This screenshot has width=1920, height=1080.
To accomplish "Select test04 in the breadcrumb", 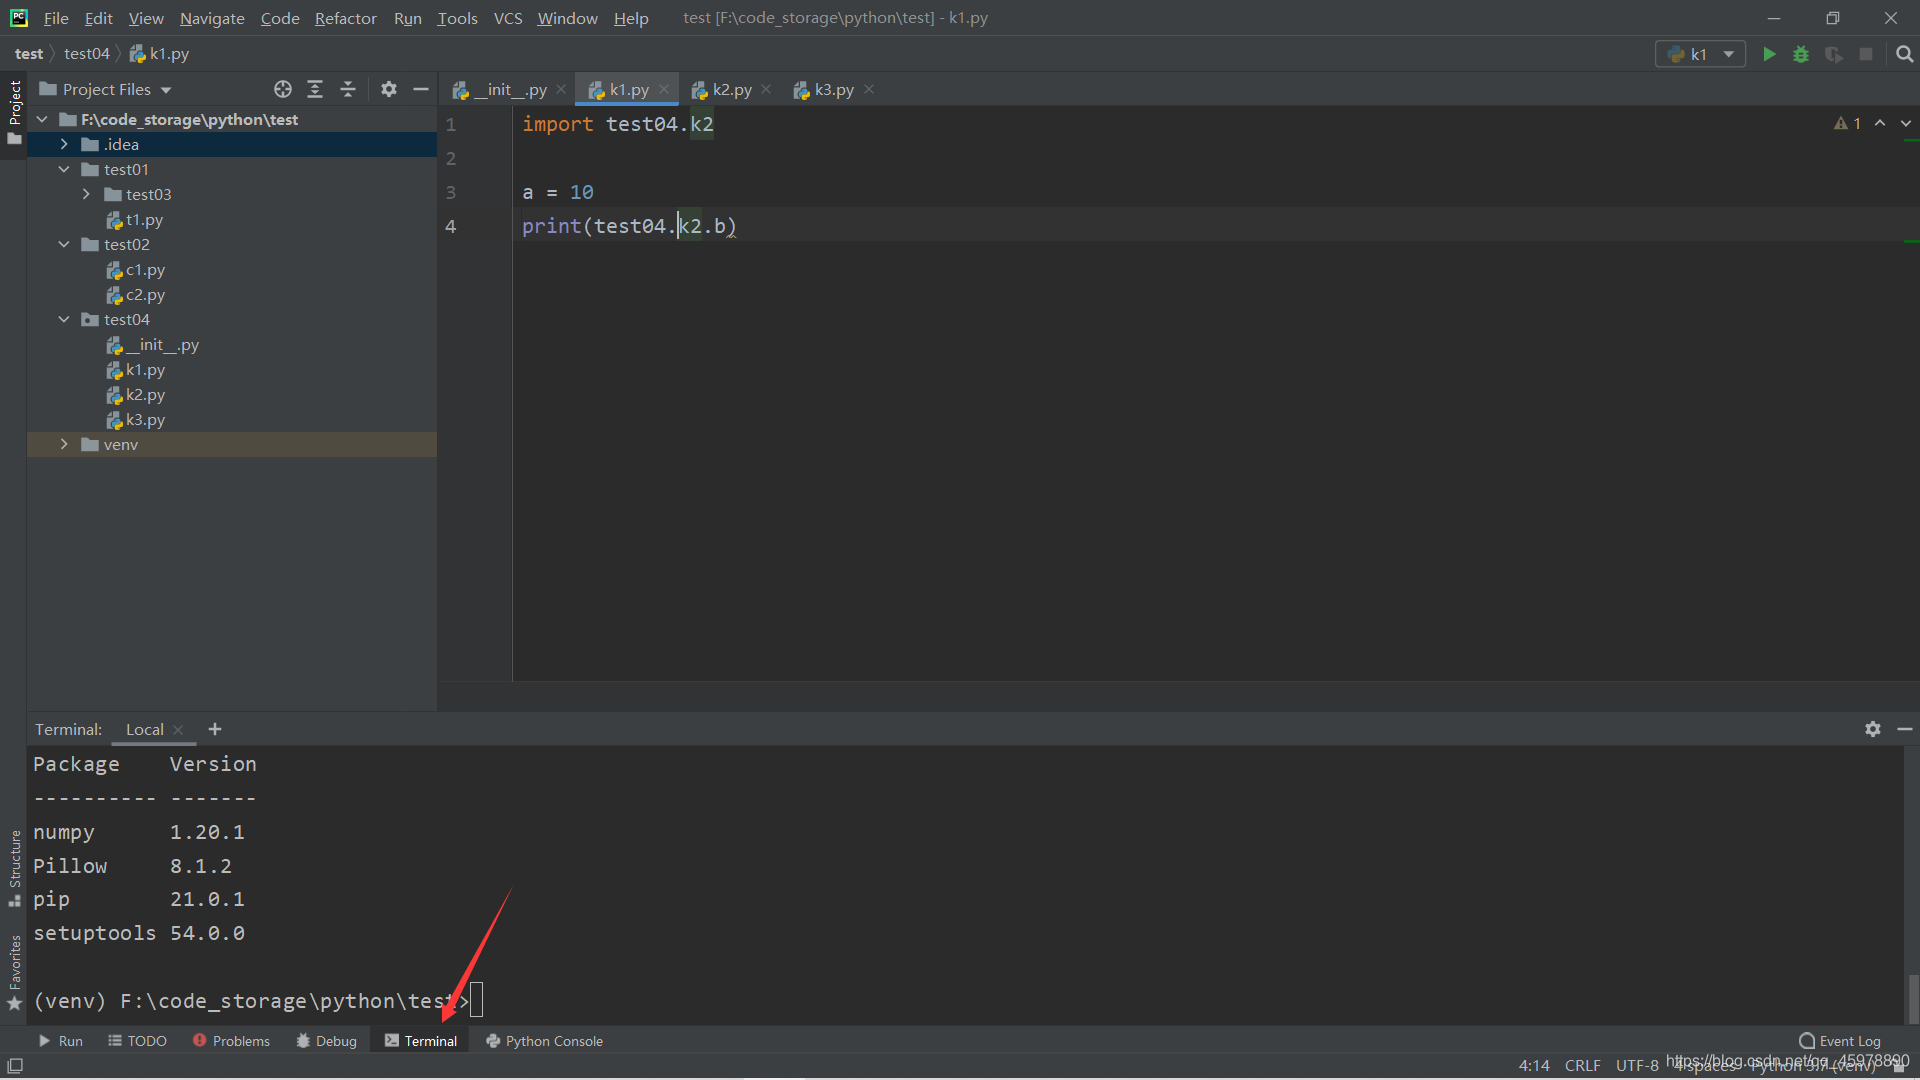I will (x=87, y=54).
